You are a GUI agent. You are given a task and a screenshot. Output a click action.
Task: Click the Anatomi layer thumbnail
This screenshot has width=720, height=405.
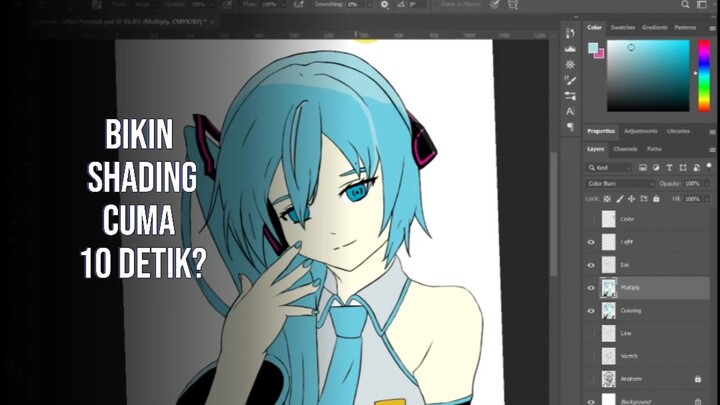pyautogui.click(x=608, y=379)
